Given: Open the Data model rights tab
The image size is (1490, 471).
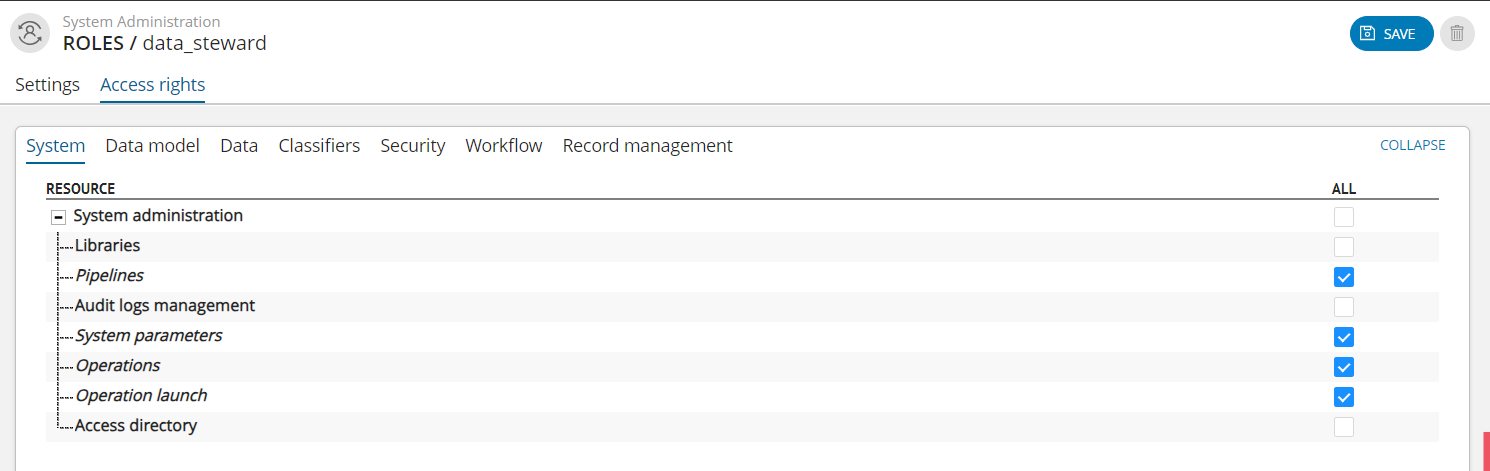Looking at the screenshot, I should point(152,146).
